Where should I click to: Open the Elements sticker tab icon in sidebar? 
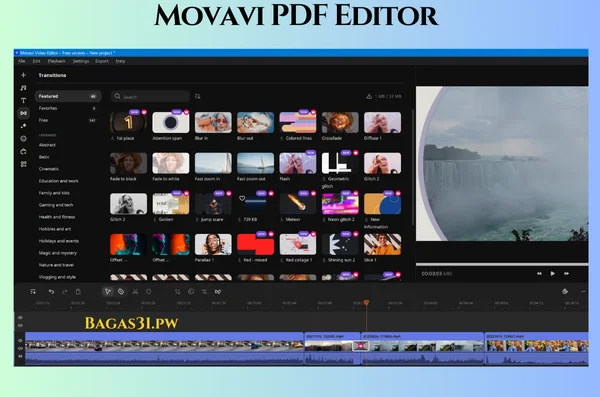click(x=23, y=139)
